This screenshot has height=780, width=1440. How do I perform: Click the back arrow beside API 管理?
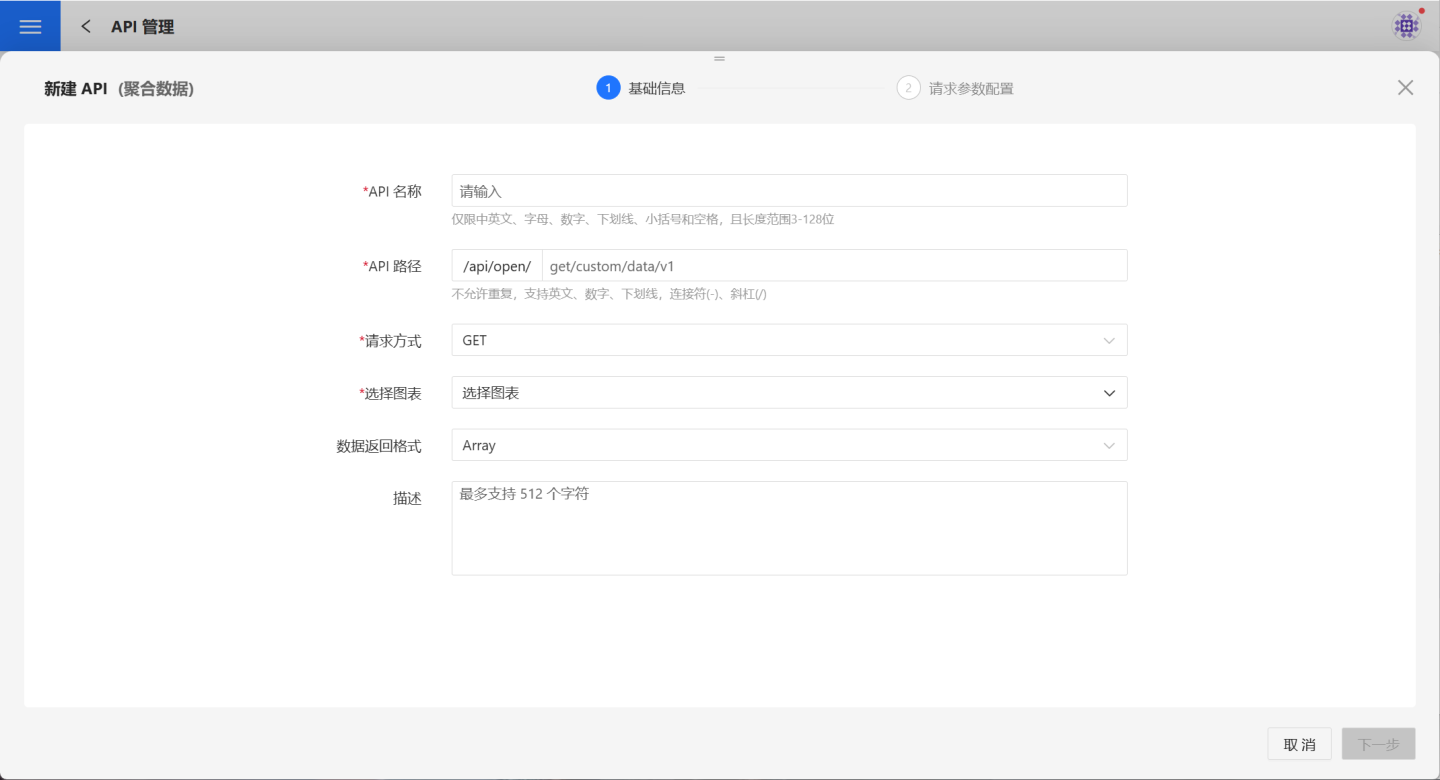pos(86,27)
